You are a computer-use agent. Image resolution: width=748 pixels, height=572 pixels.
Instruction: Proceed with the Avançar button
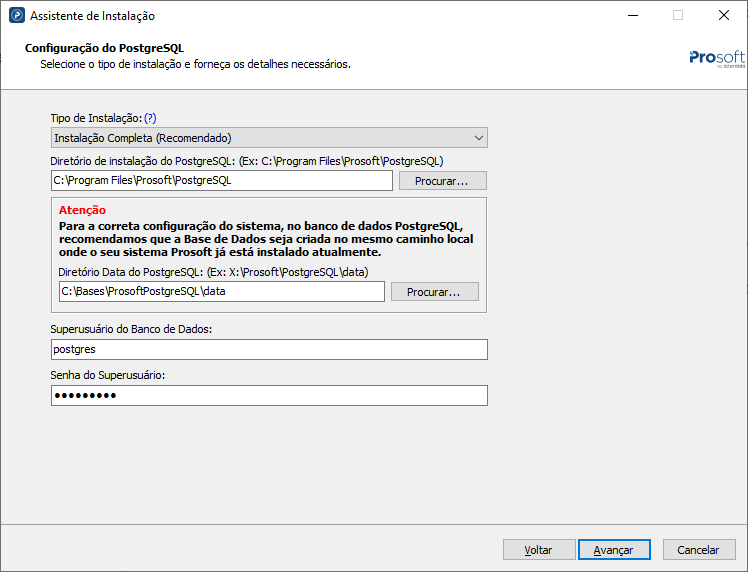pyautogui.click(x=614, y=550)
